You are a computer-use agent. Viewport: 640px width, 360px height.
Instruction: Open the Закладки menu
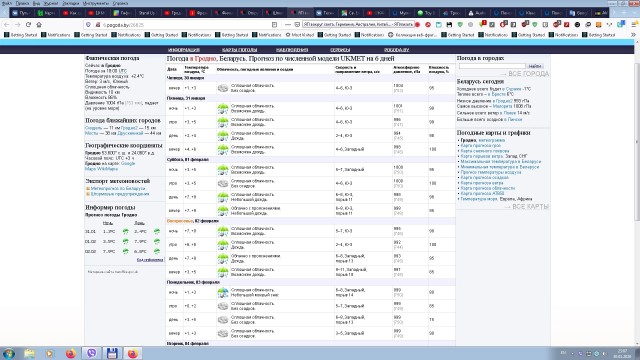coord(70,3)
